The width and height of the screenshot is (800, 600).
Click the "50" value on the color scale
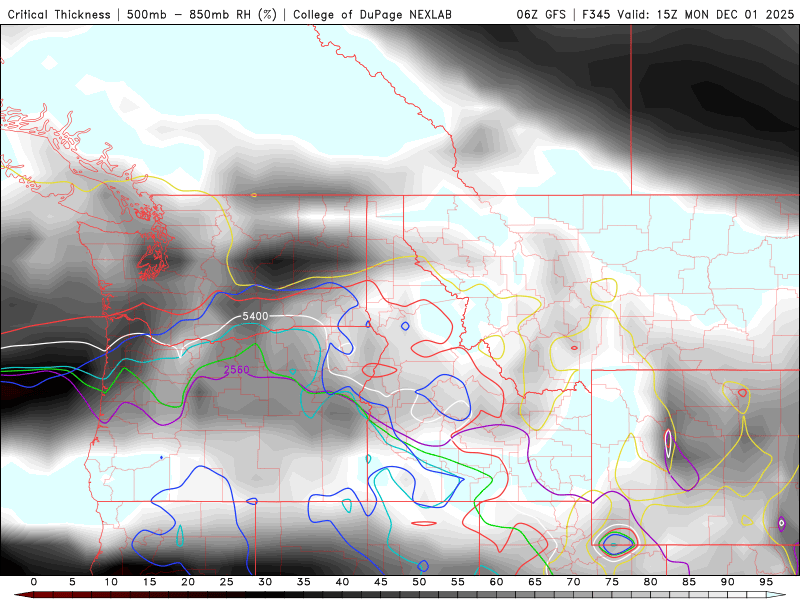tap(419, 582)
